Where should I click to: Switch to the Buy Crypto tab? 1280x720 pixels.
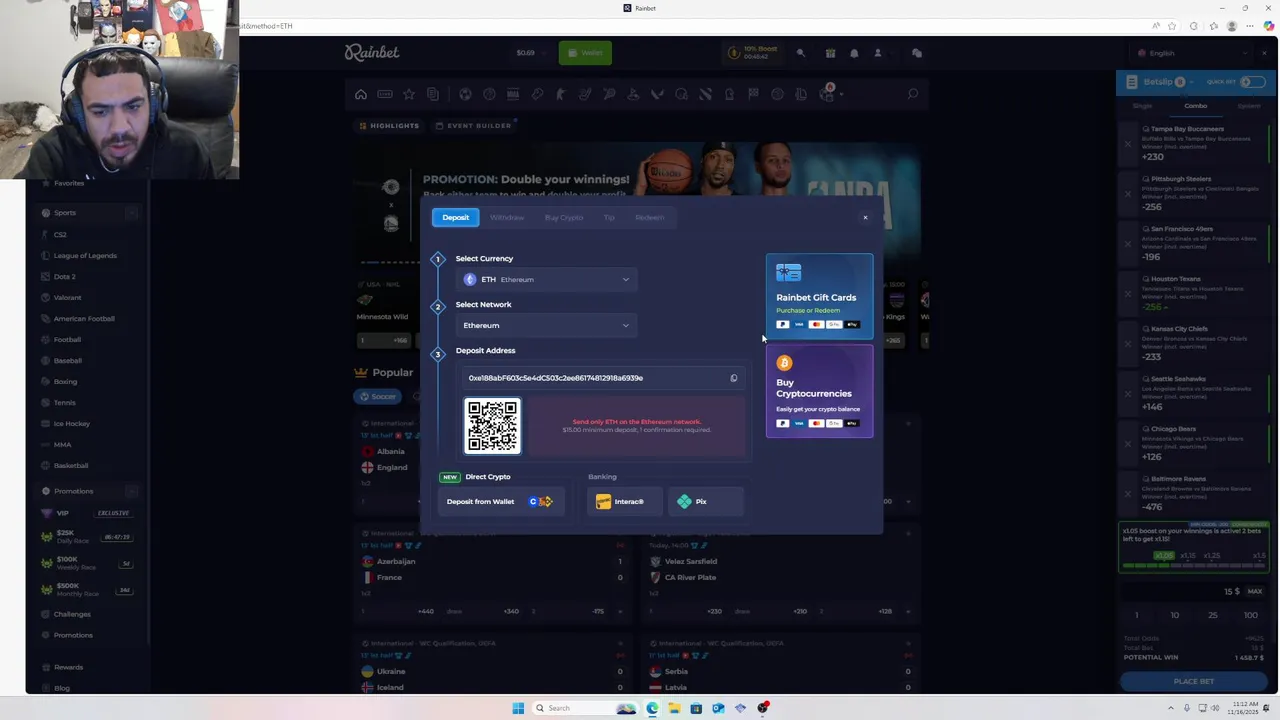click(x=564, y=217)
